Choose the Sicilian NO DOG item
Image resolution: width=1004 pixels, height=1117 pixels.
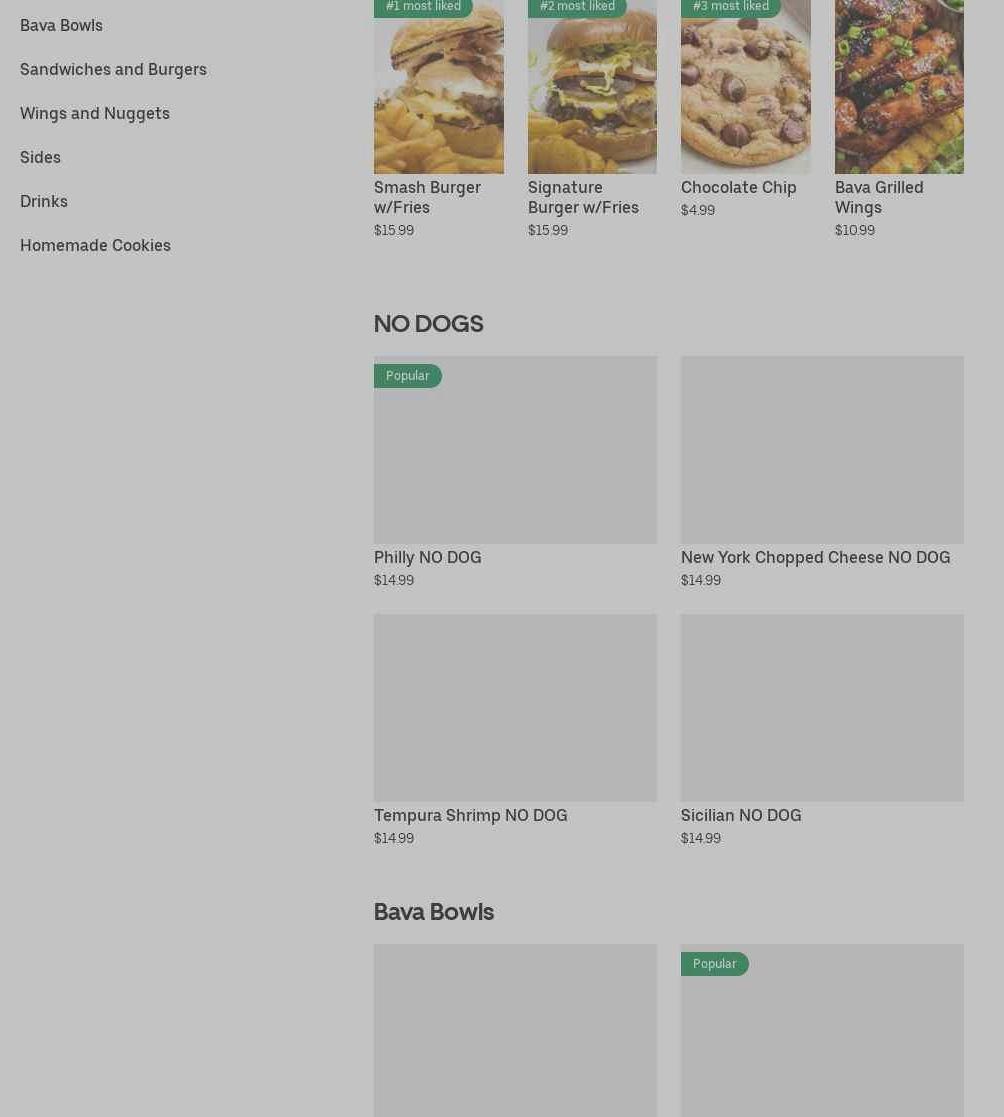click(x=741, y=815)
